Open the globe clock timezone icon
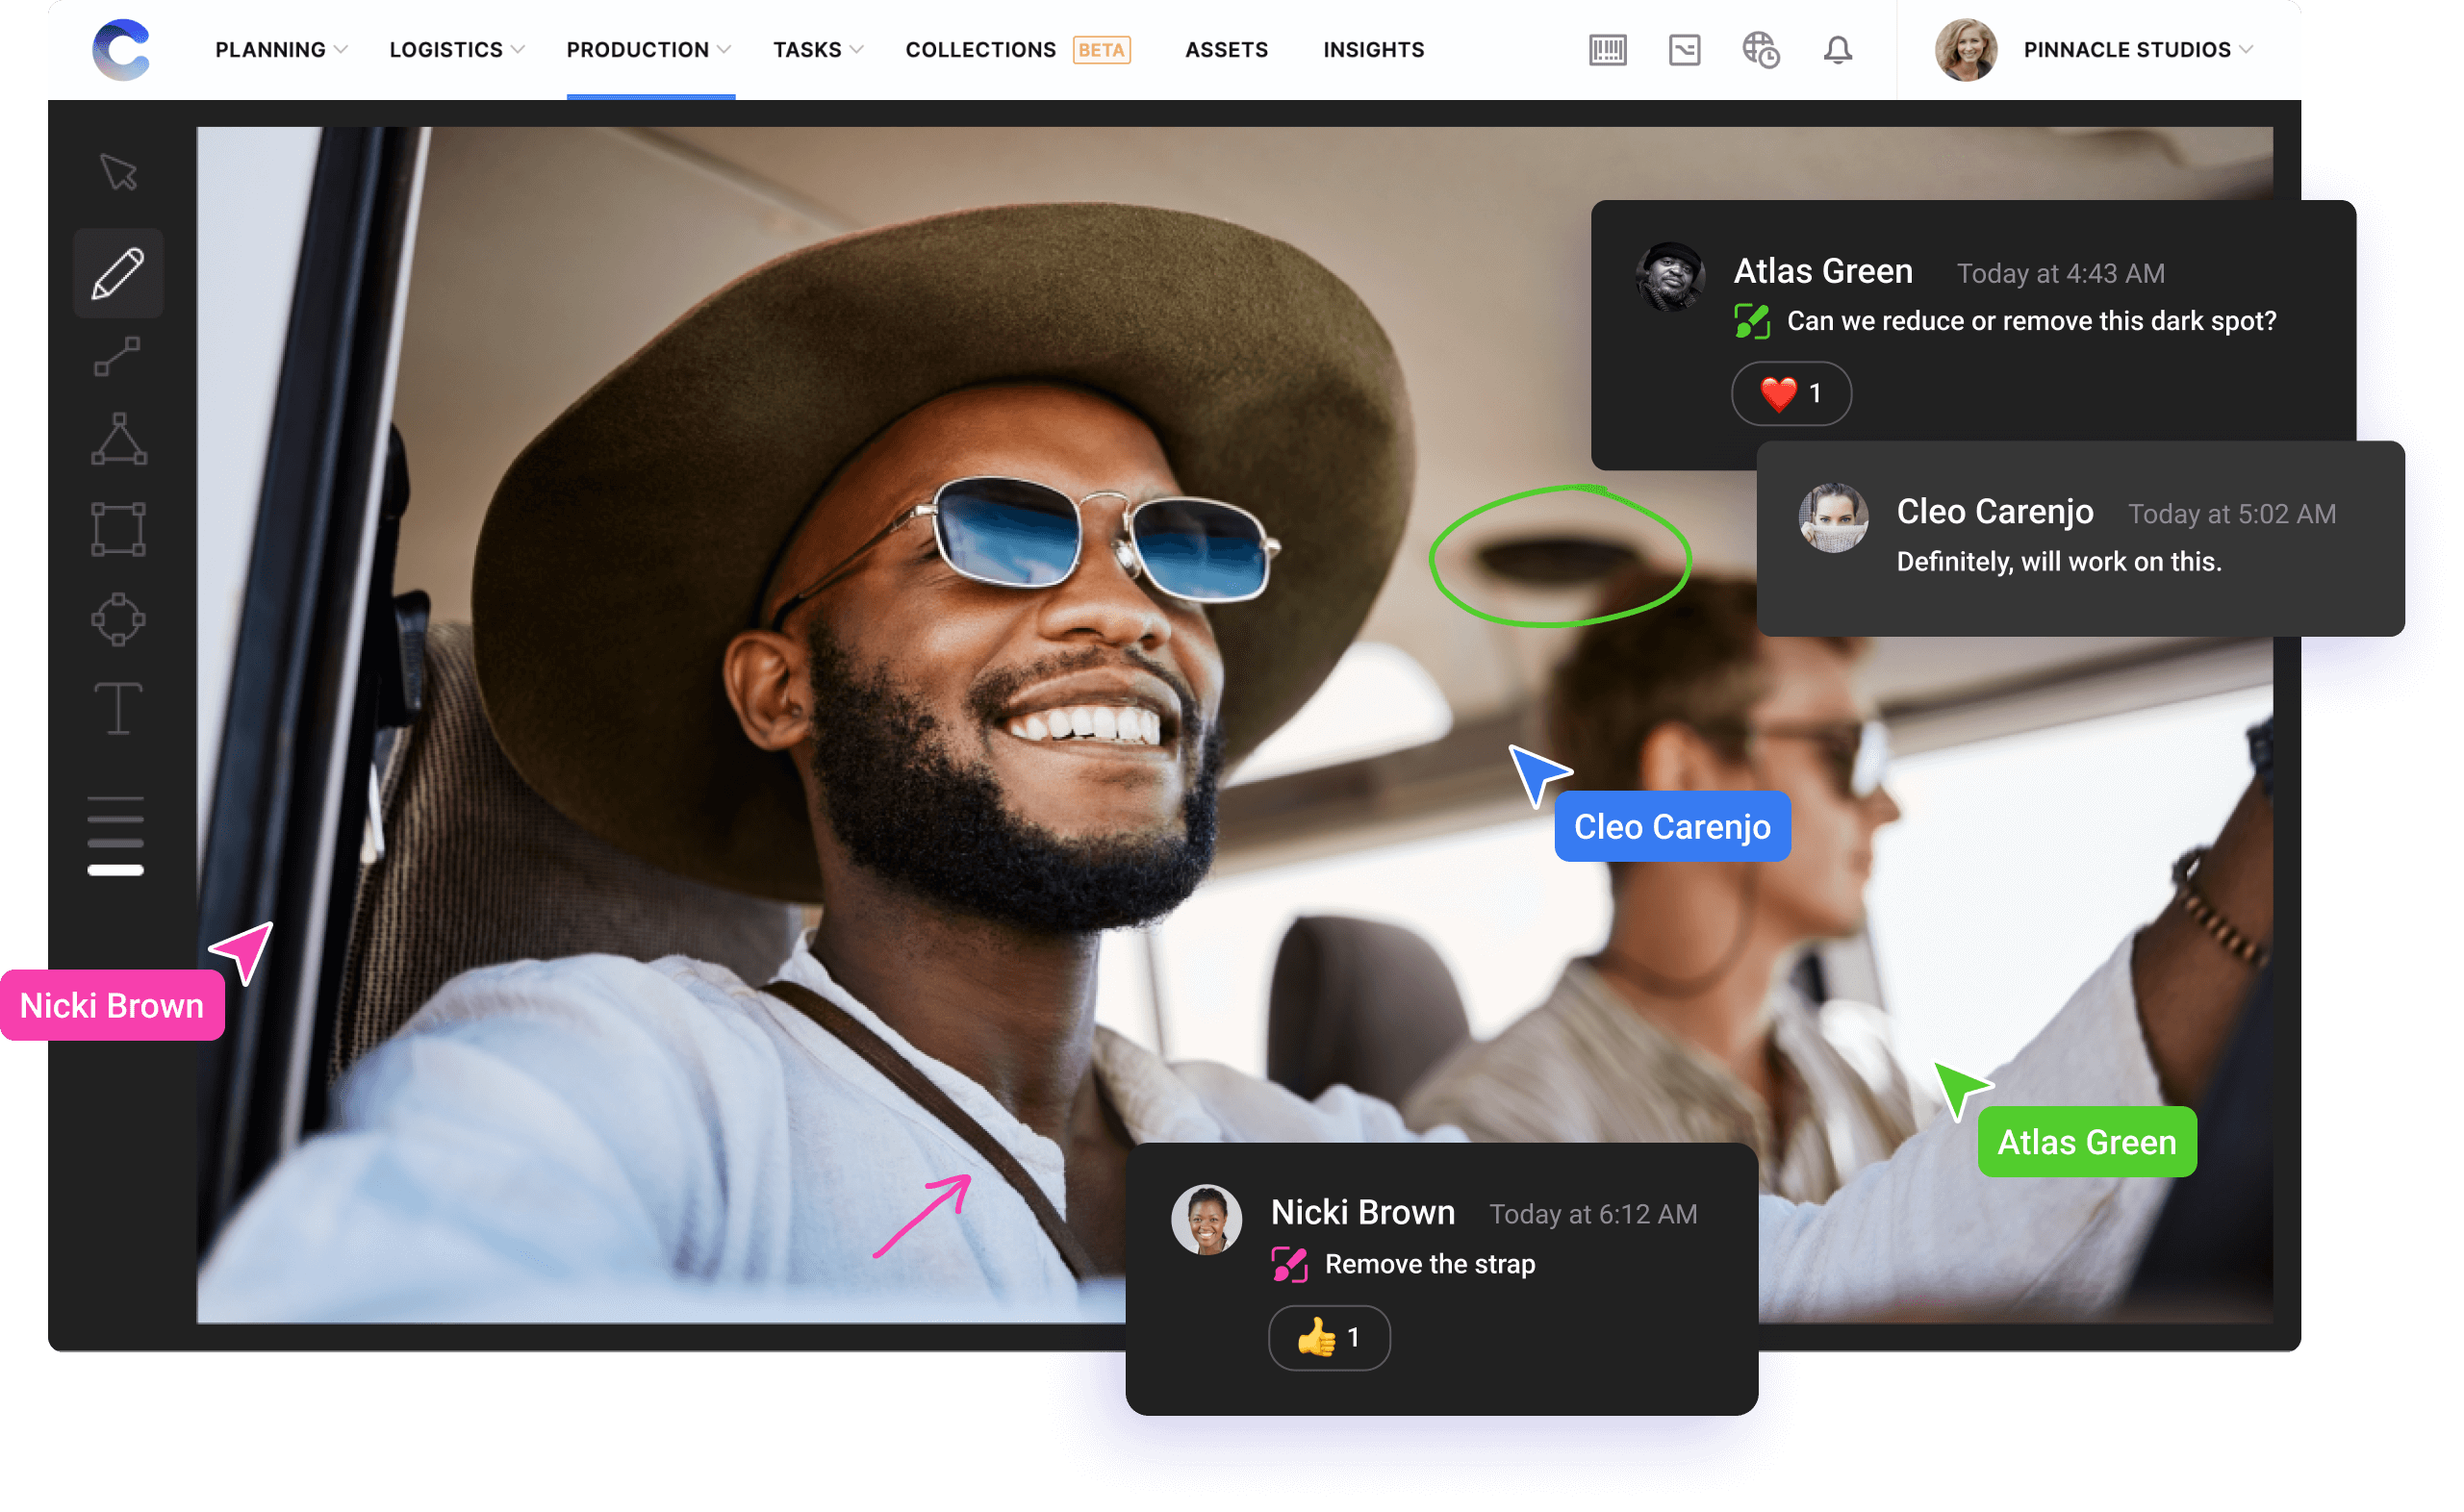The width and height of the screenshot is (2464, 1512). pos(1760,50)
